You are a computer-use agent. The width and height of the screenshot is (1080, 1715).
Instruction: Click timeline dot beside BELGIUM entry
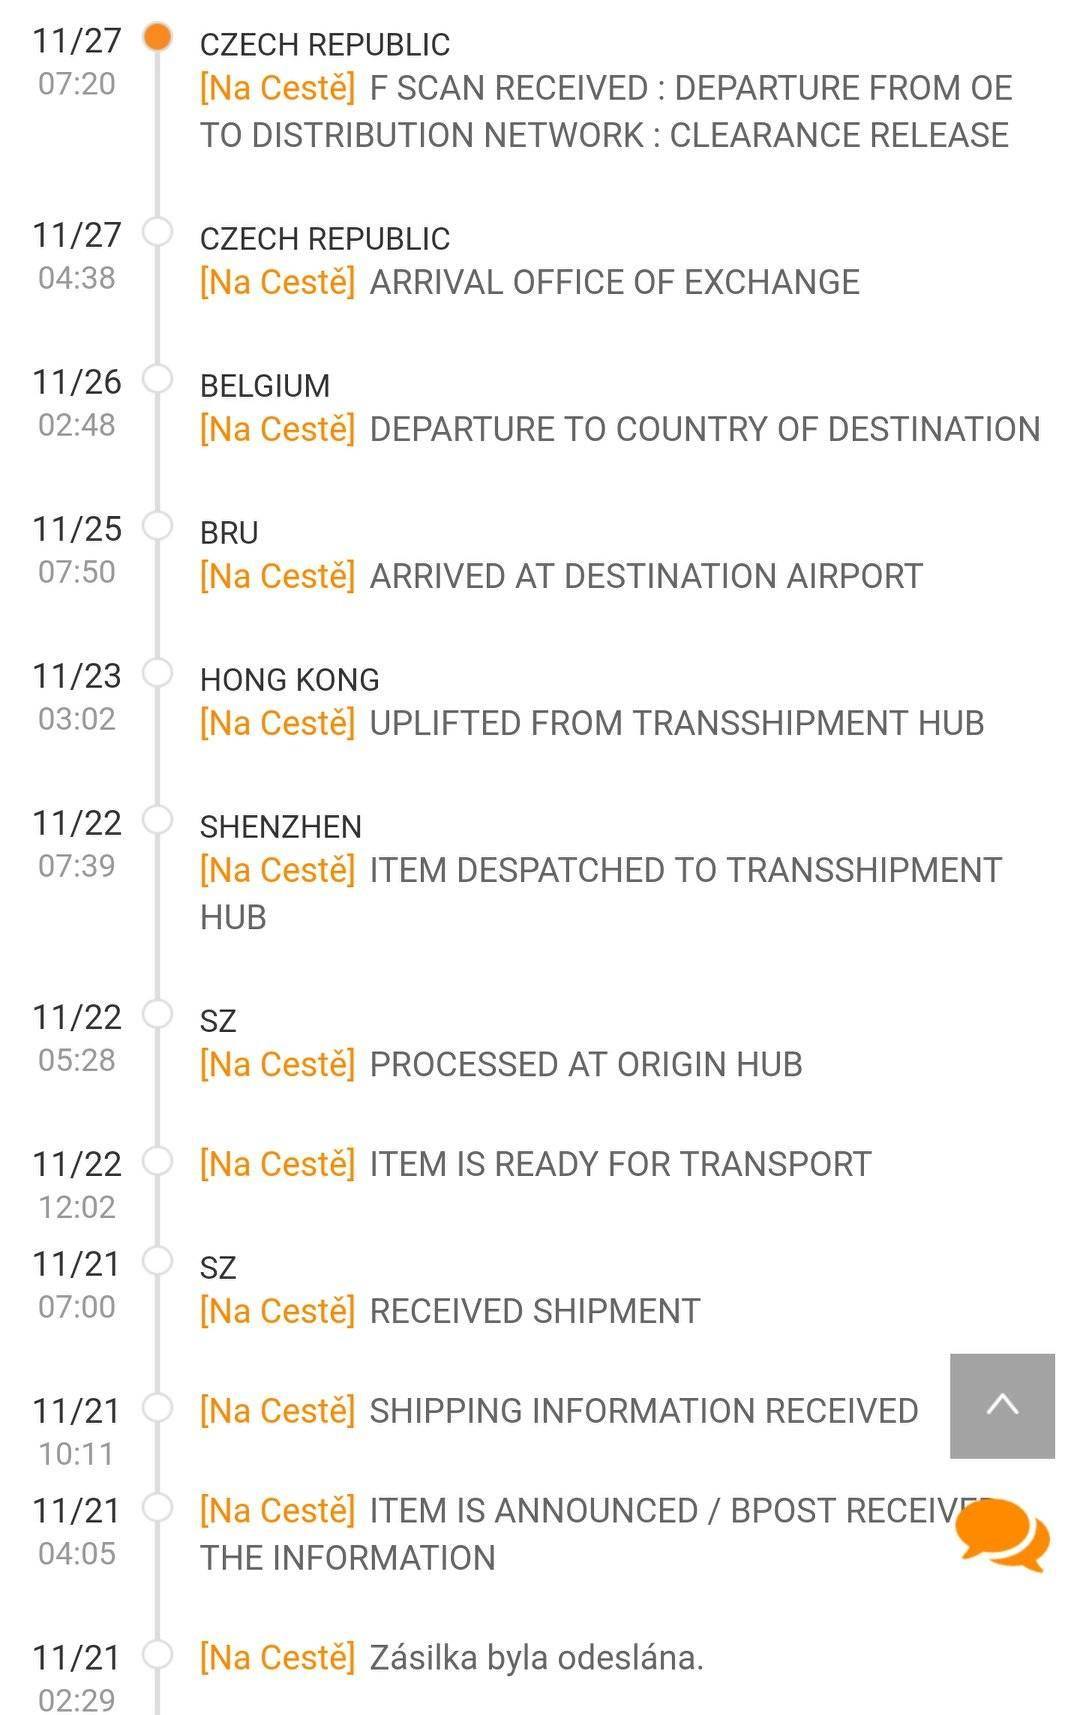coord(157,379)
